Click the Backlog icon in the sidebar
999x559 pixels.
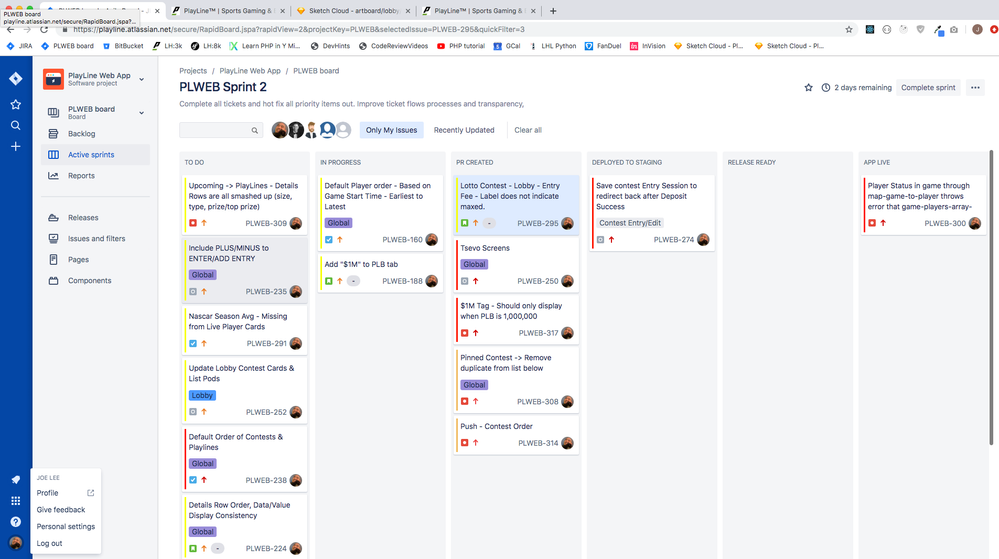click(54, 134)
